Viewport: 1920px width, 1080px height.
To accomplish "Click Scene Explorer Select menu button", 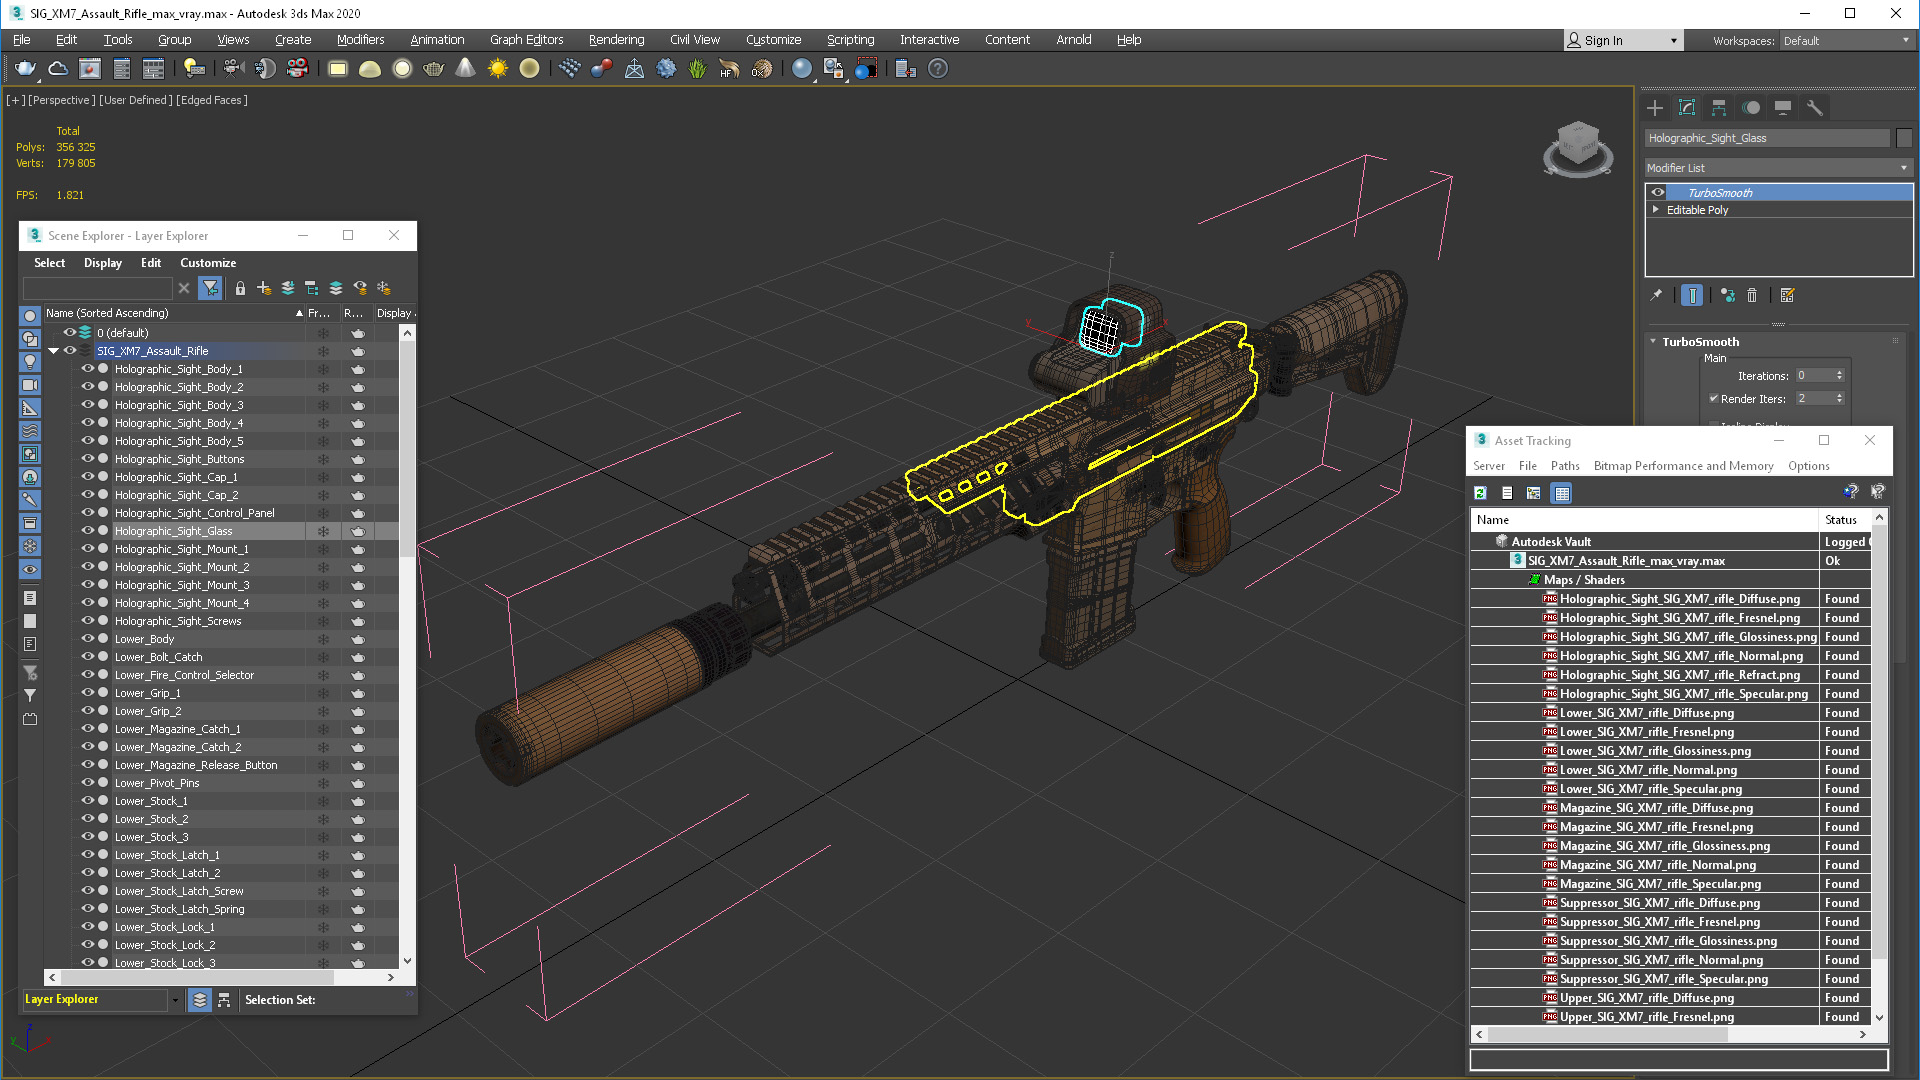I will [x=49, y=263].
